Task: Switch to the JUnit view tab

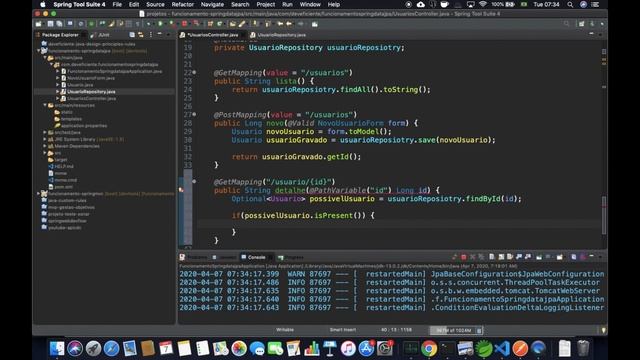Action: [x=100, y=35]
